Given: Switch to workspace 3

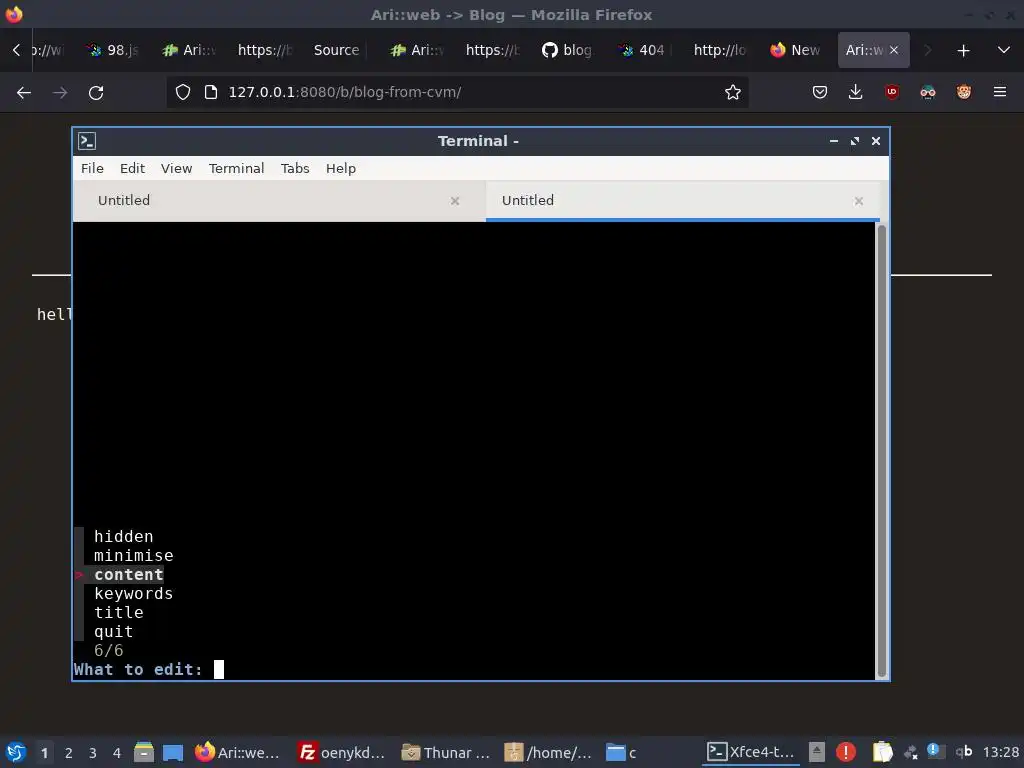Looking at the screenshot, I should coord(93,753).
